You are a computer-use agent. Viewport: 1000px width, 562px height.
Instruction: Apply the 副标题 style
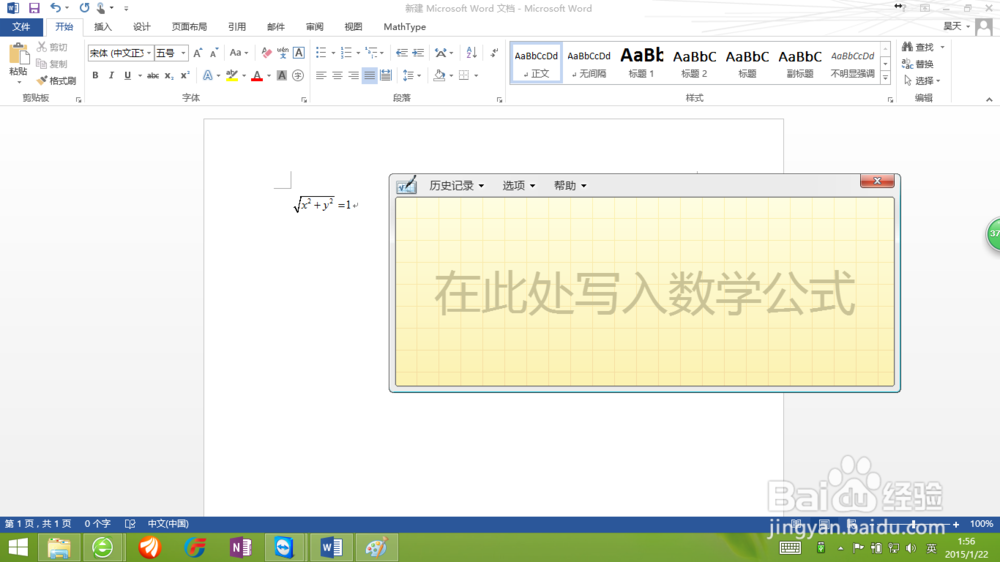point(800,63)
